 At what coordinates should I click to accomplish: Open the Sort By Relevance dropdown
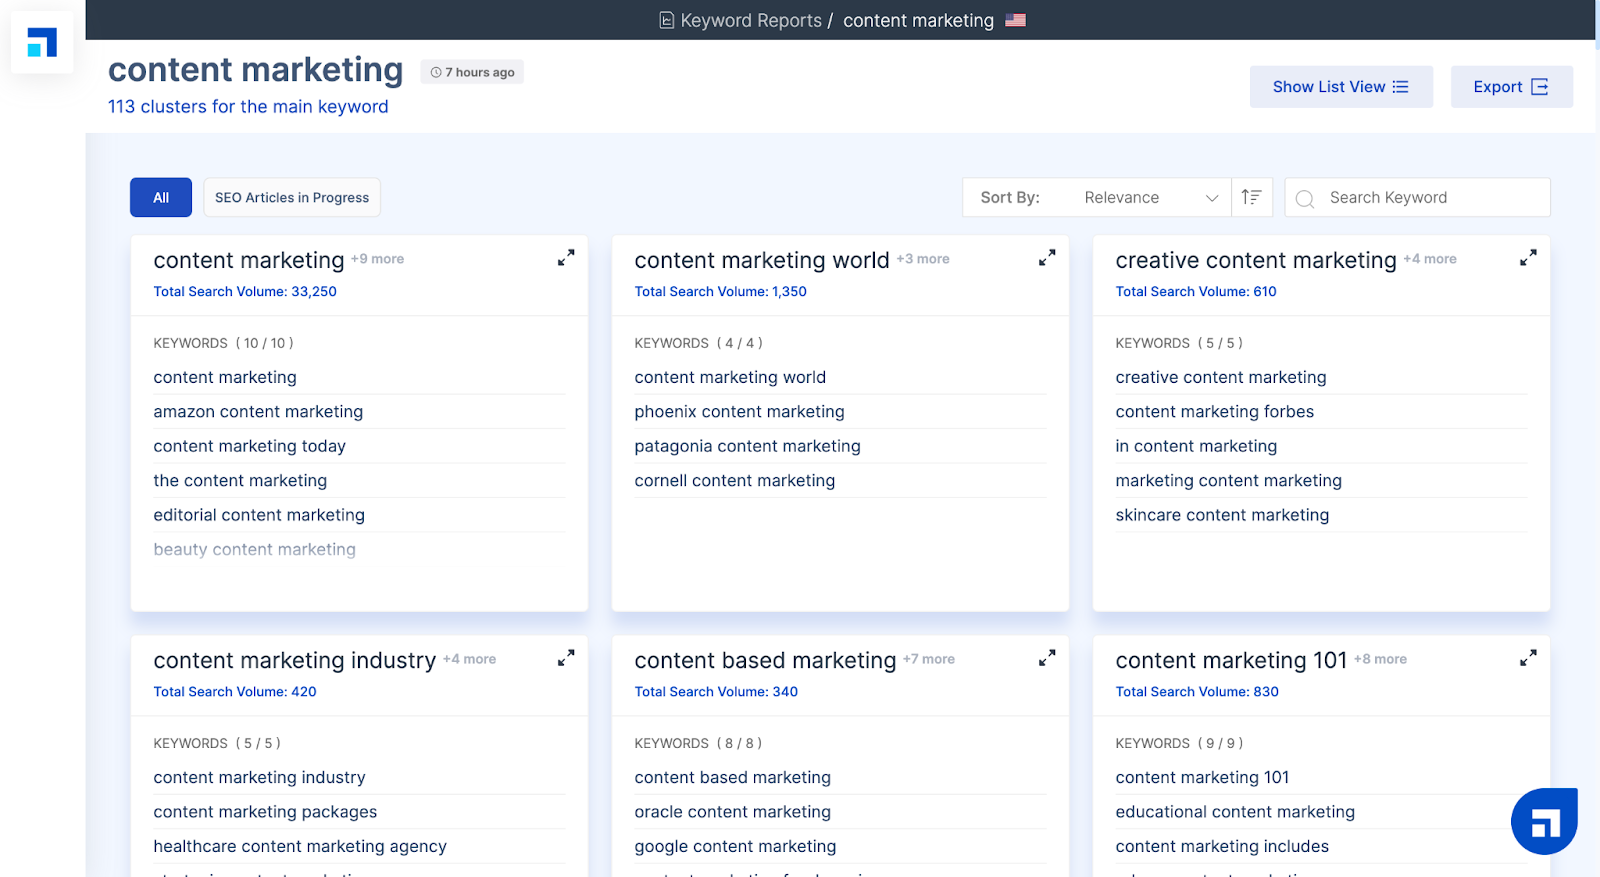1150,197
